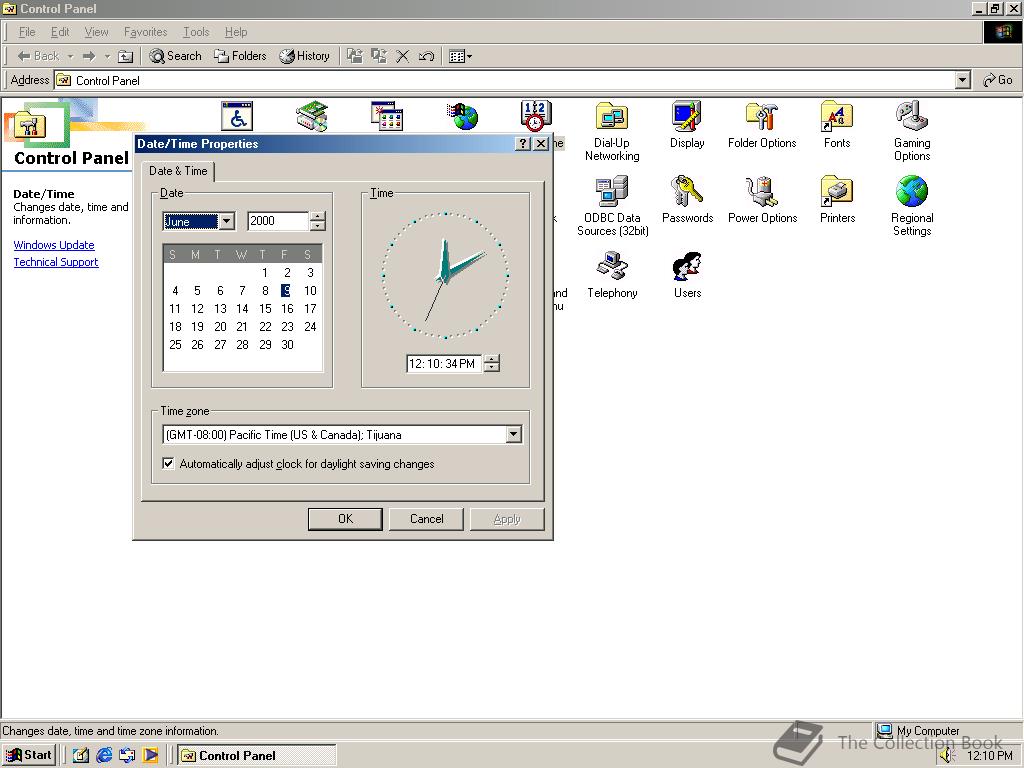Image resolution: width=1024 pixels, height=768 pixels.
Task: Open the View menu
Action: click(x=97, y=32)
